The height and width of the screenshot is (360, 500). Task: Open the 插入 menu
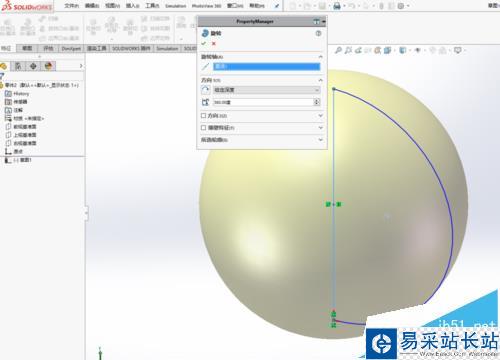coord(133,6)
